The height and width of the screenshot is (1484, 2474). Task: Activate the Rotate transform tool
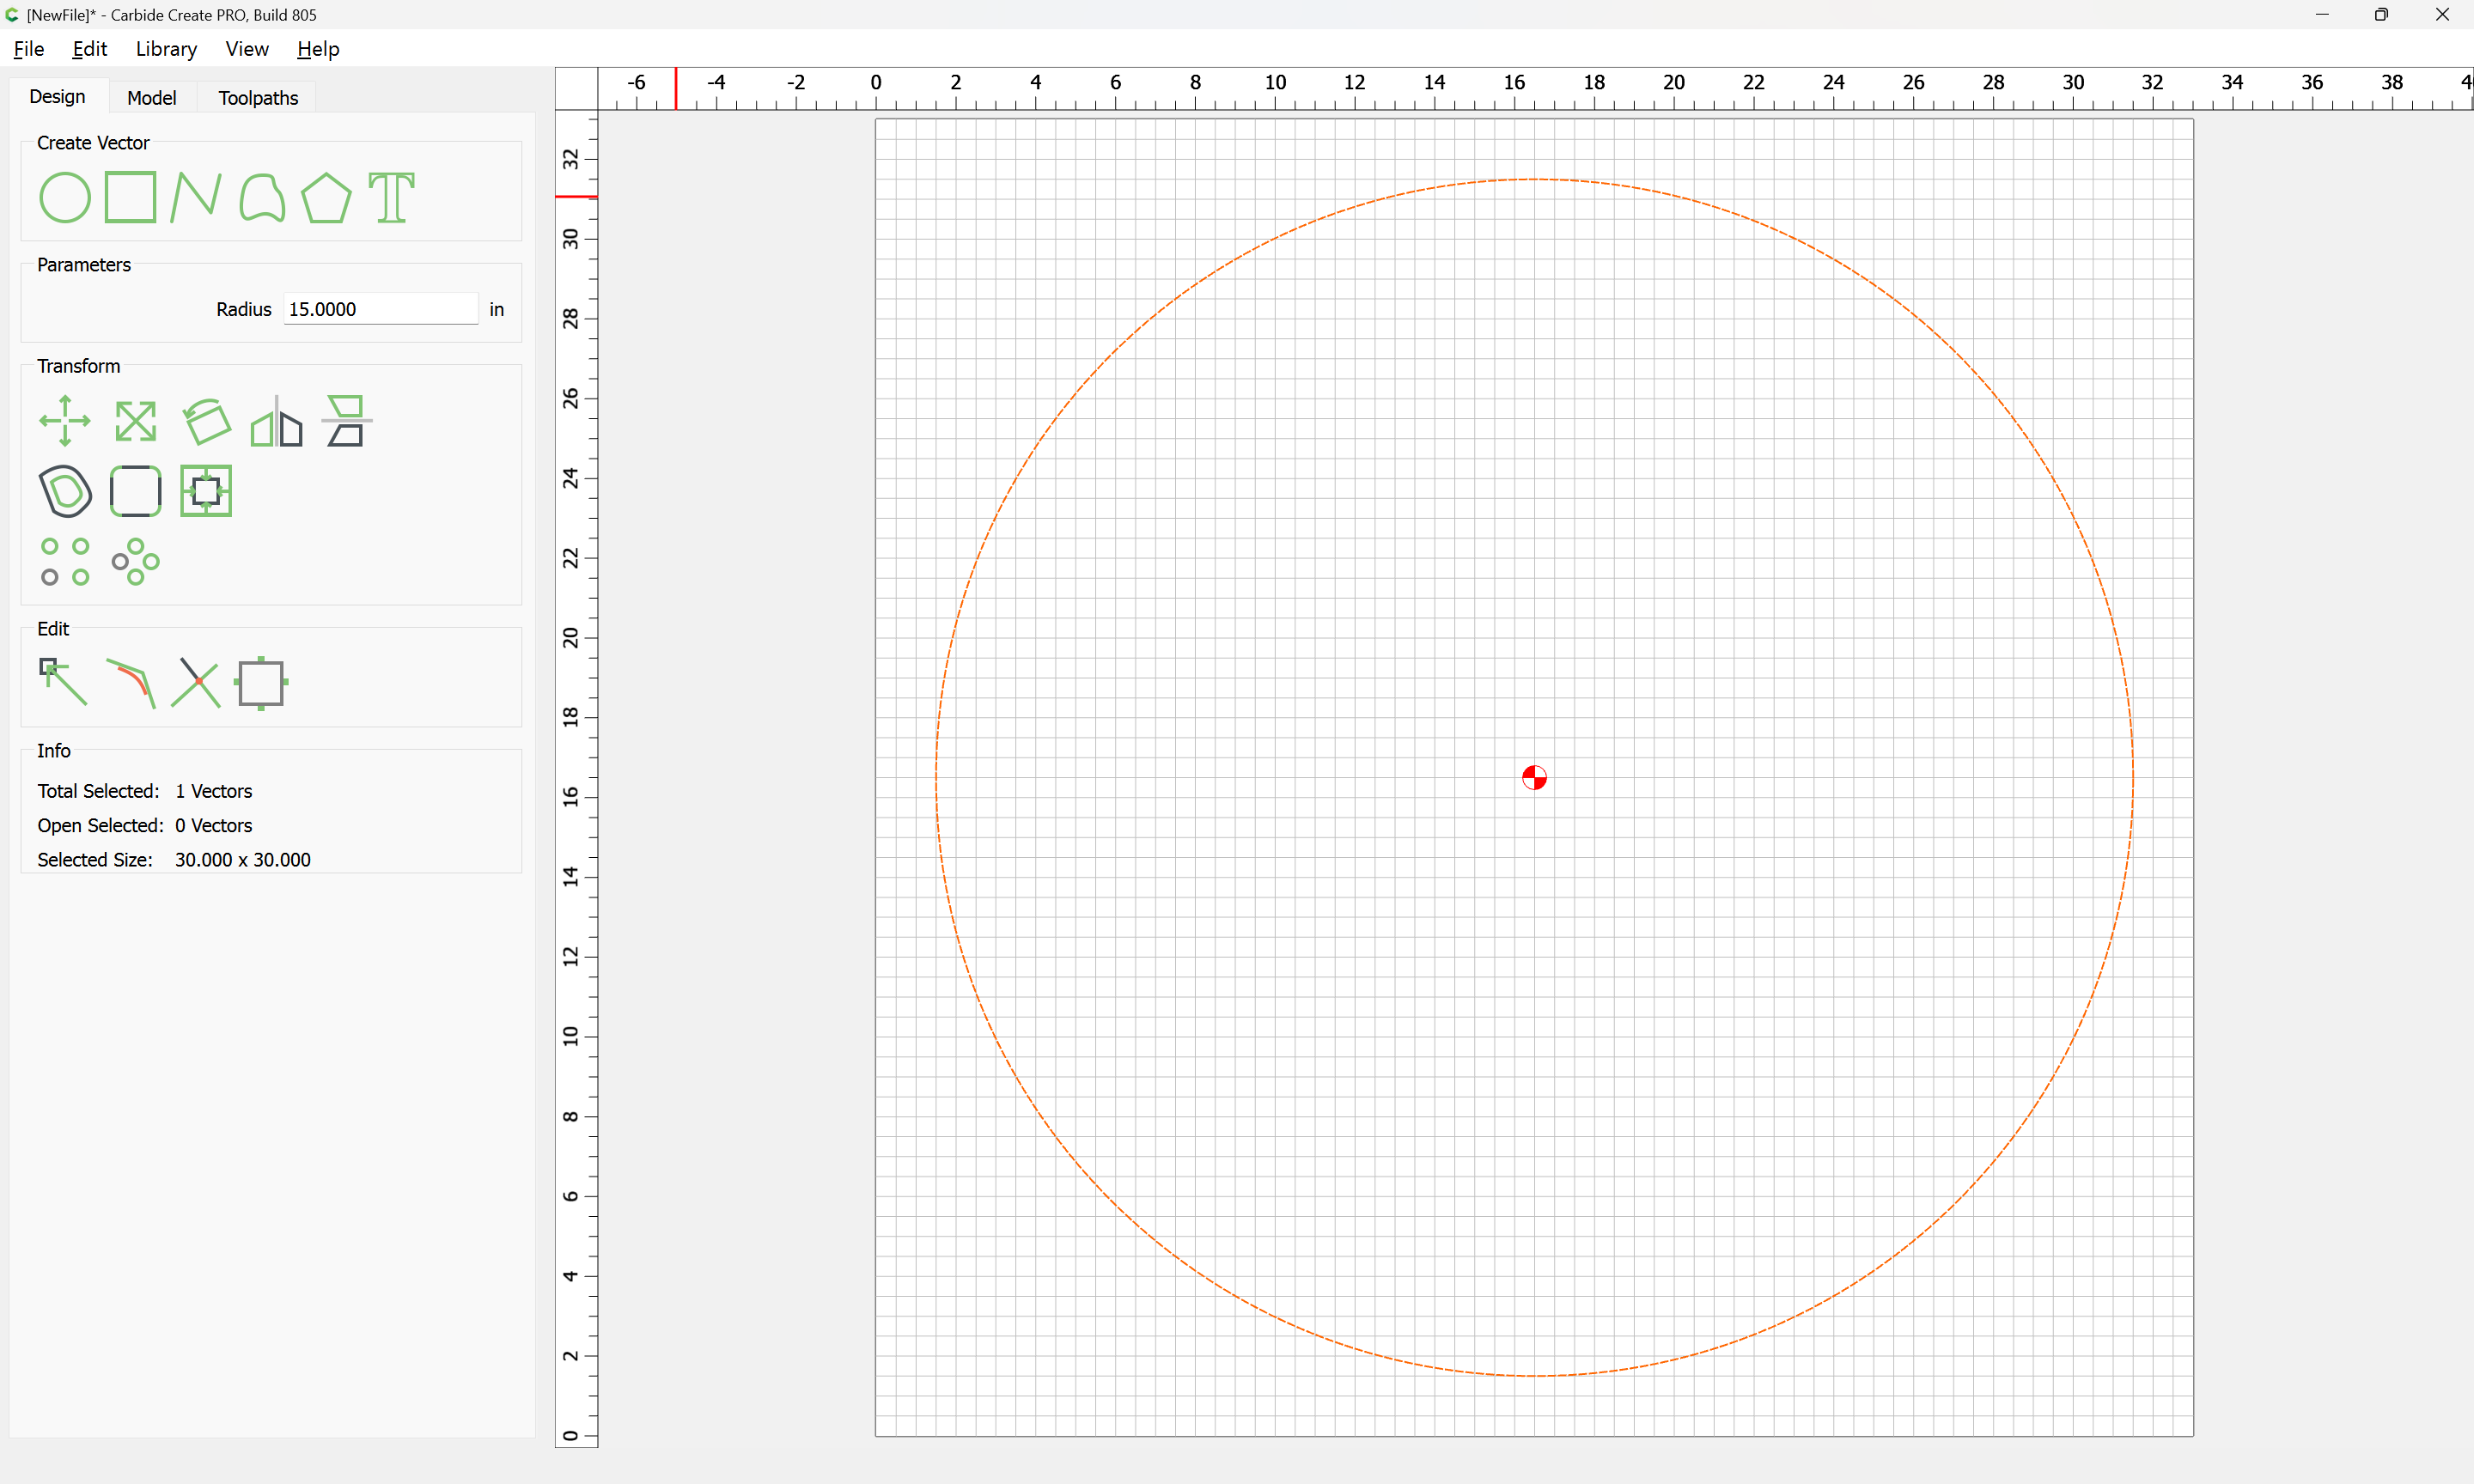click(206, 421)
